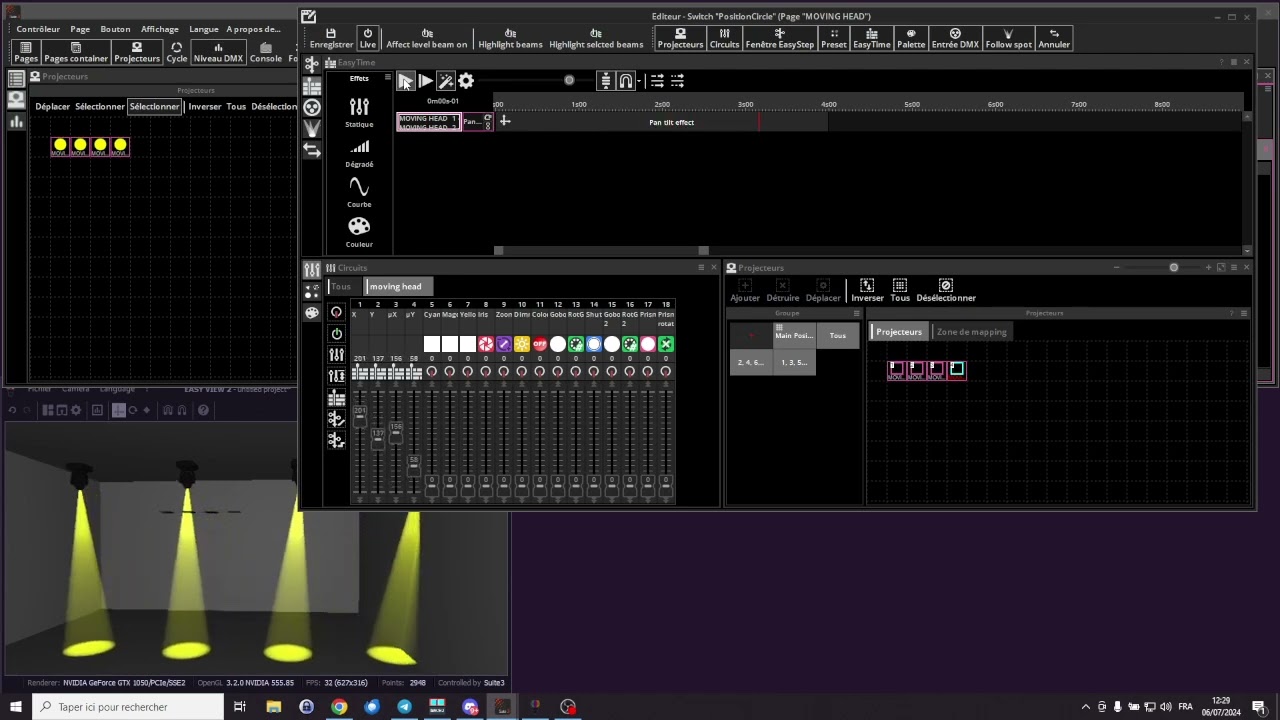Open the Palette window button
This screenshot has height=720, width=1280.
tap(911, 38)
